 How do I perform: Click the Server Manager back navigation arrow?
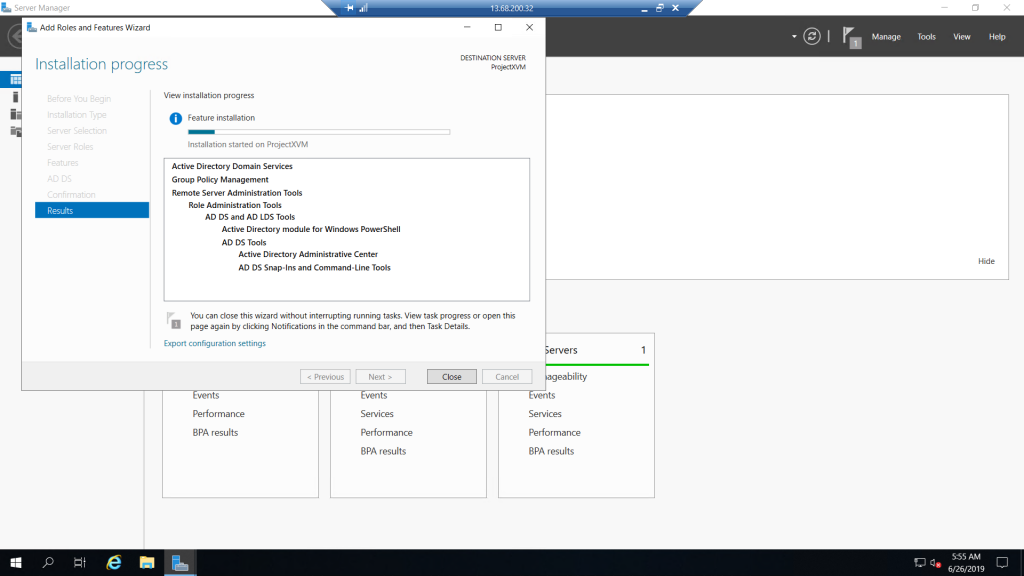pos(14,37)
